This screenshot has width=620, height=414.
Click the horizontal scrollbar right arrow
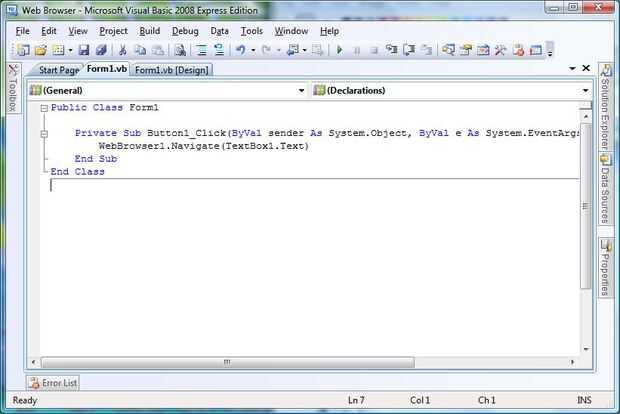[572, 362]
